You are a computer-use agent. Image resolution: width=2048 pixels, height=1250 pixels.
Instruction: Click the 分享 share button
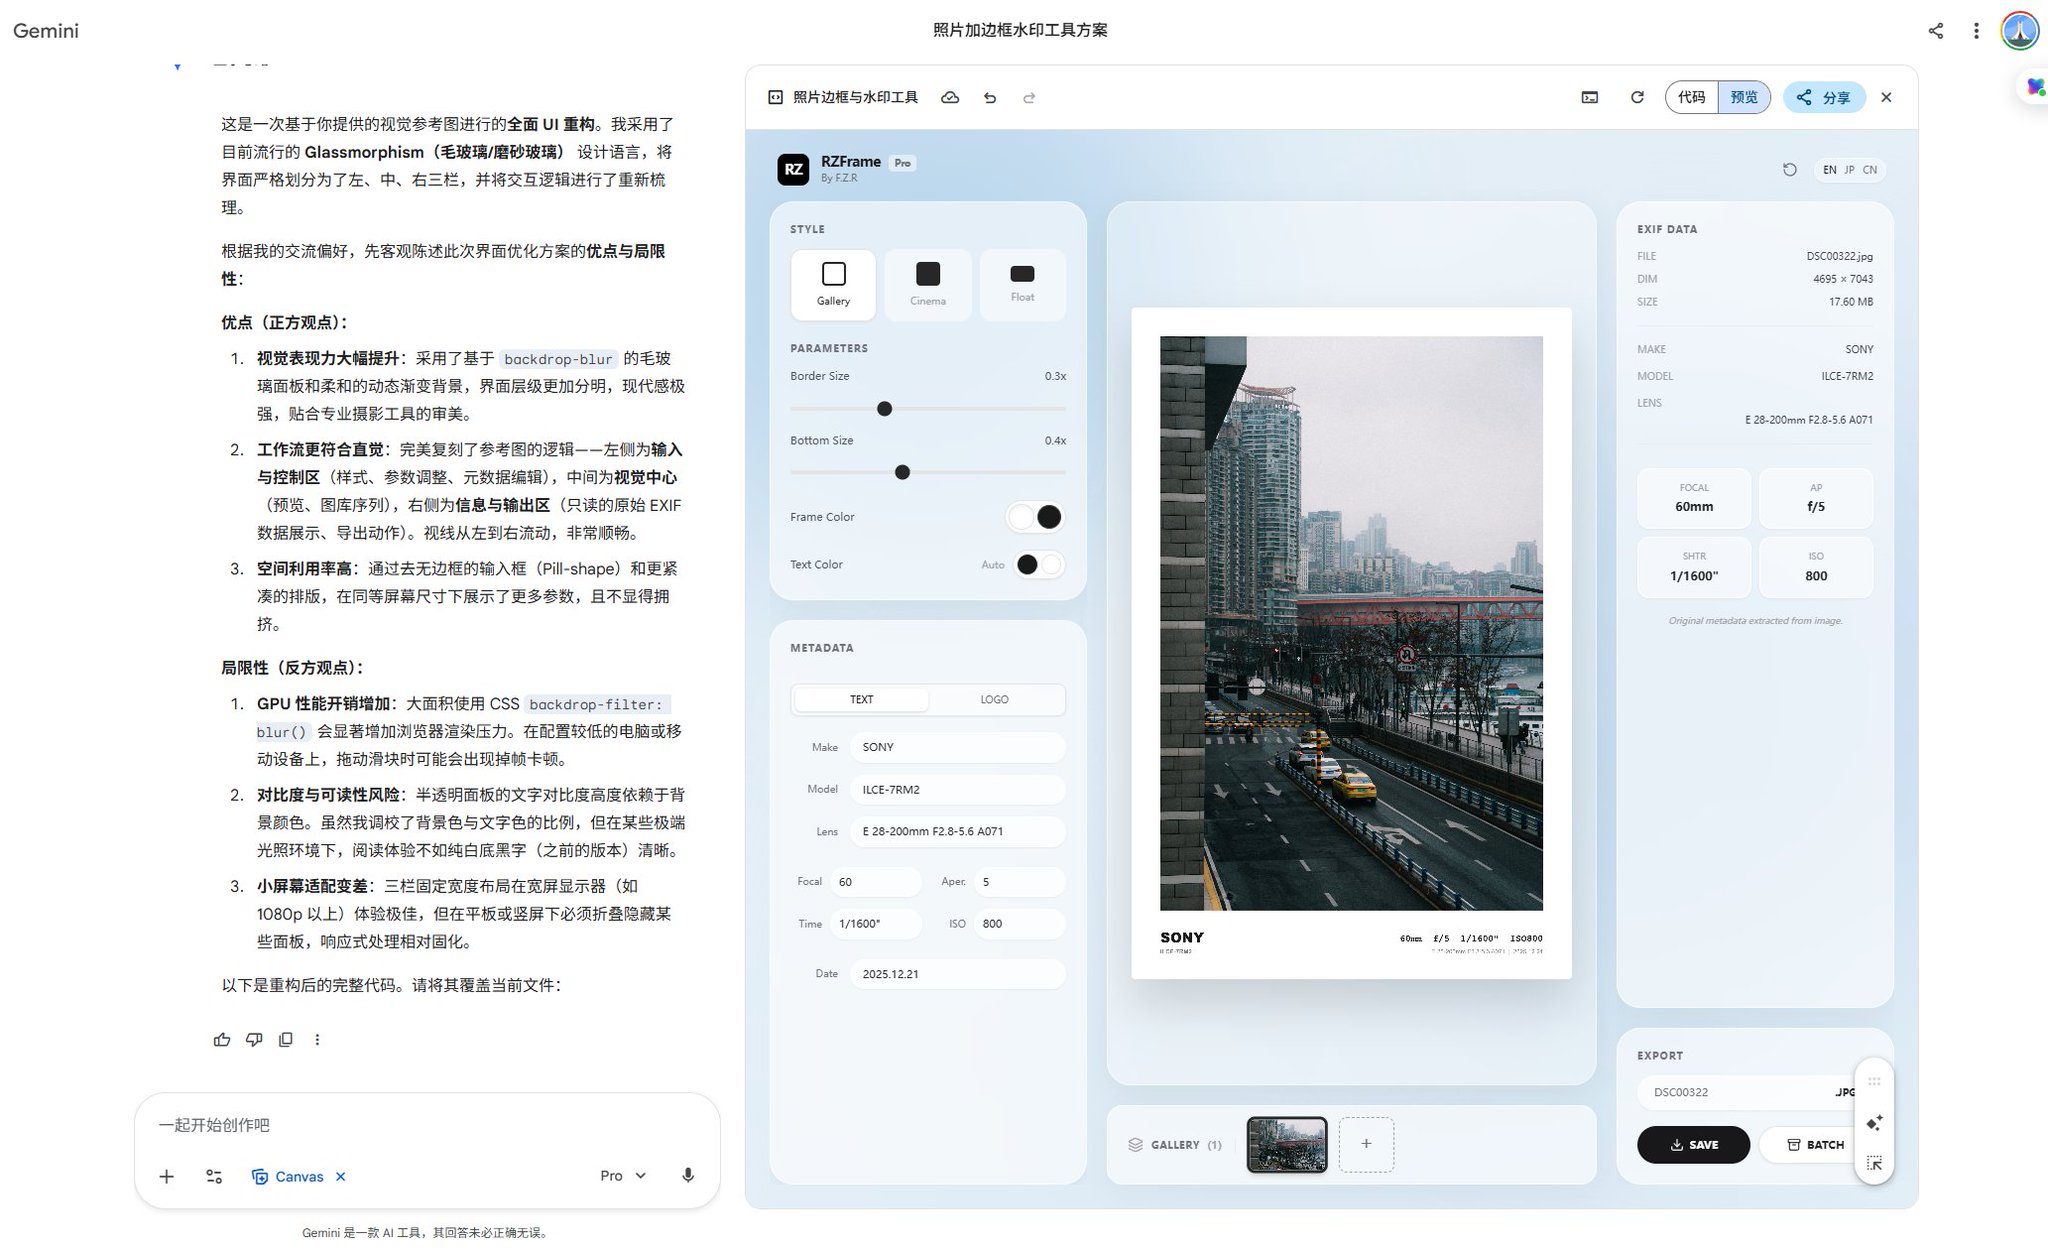pos(1824,97)
